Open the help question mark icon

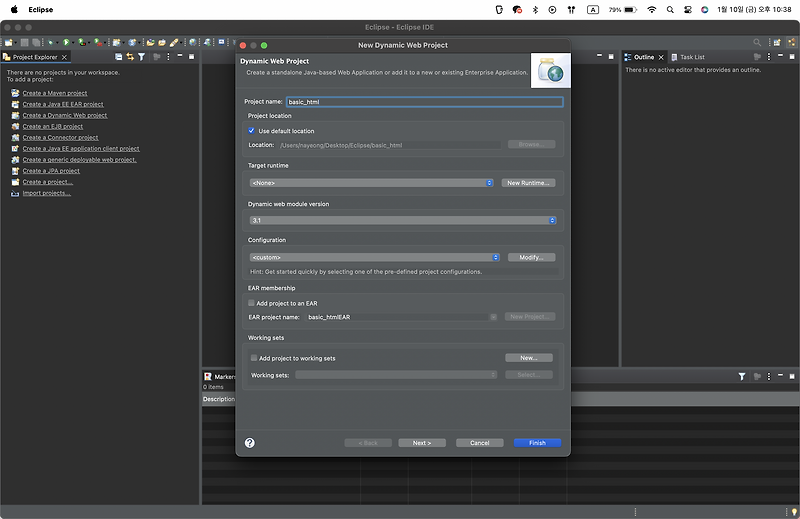[x=249, y=442]
